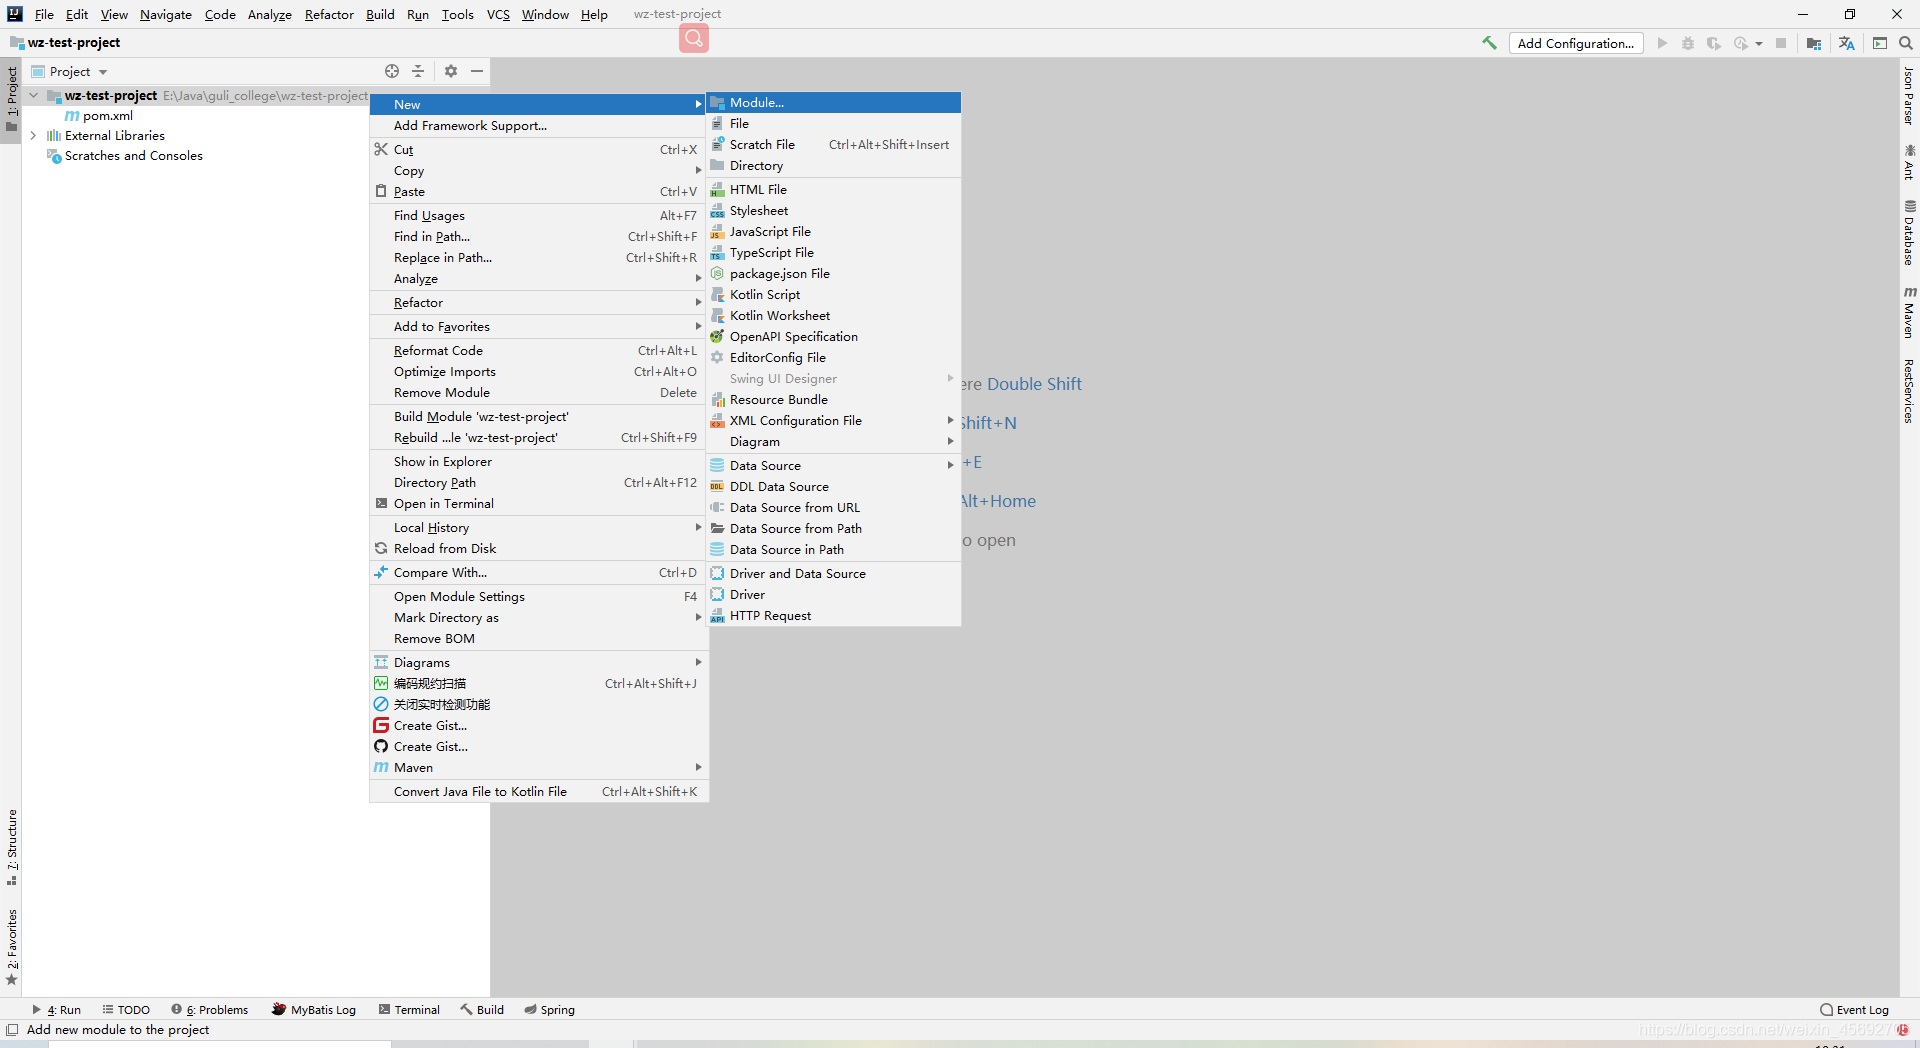Click the Translate icon in toolbar
Screen dimensions: 1920x1048
pyautogui.click(x=1846, y=43)
